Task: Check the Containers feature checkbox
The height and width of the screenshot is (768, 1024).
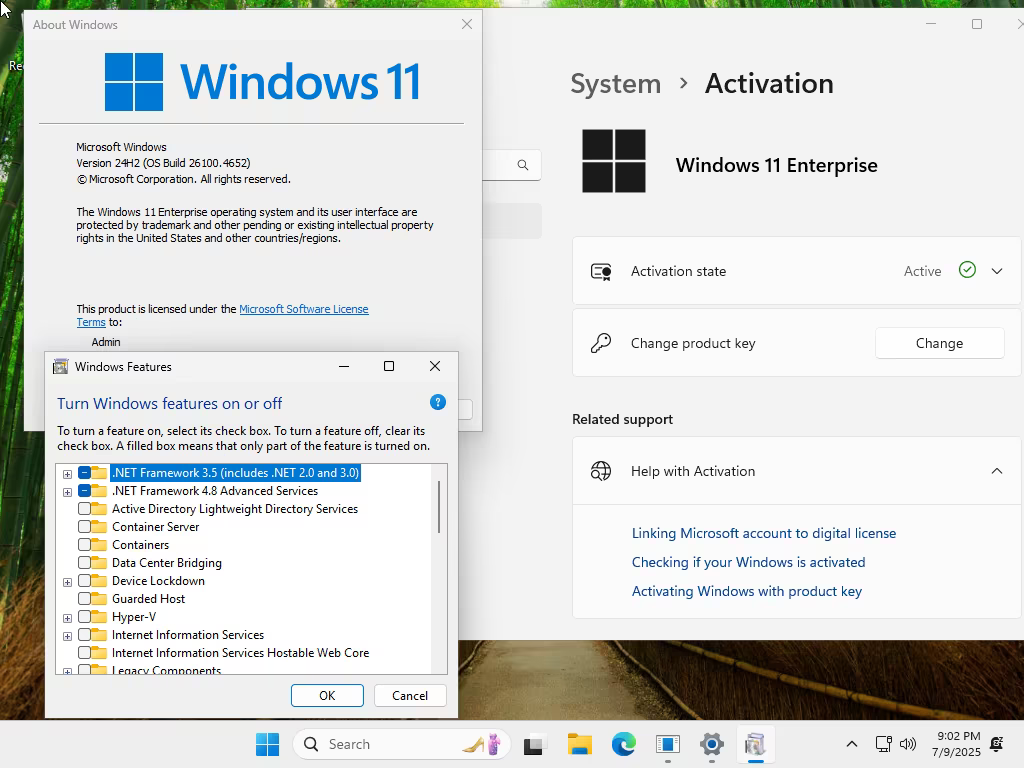Action: click(84, 545)
